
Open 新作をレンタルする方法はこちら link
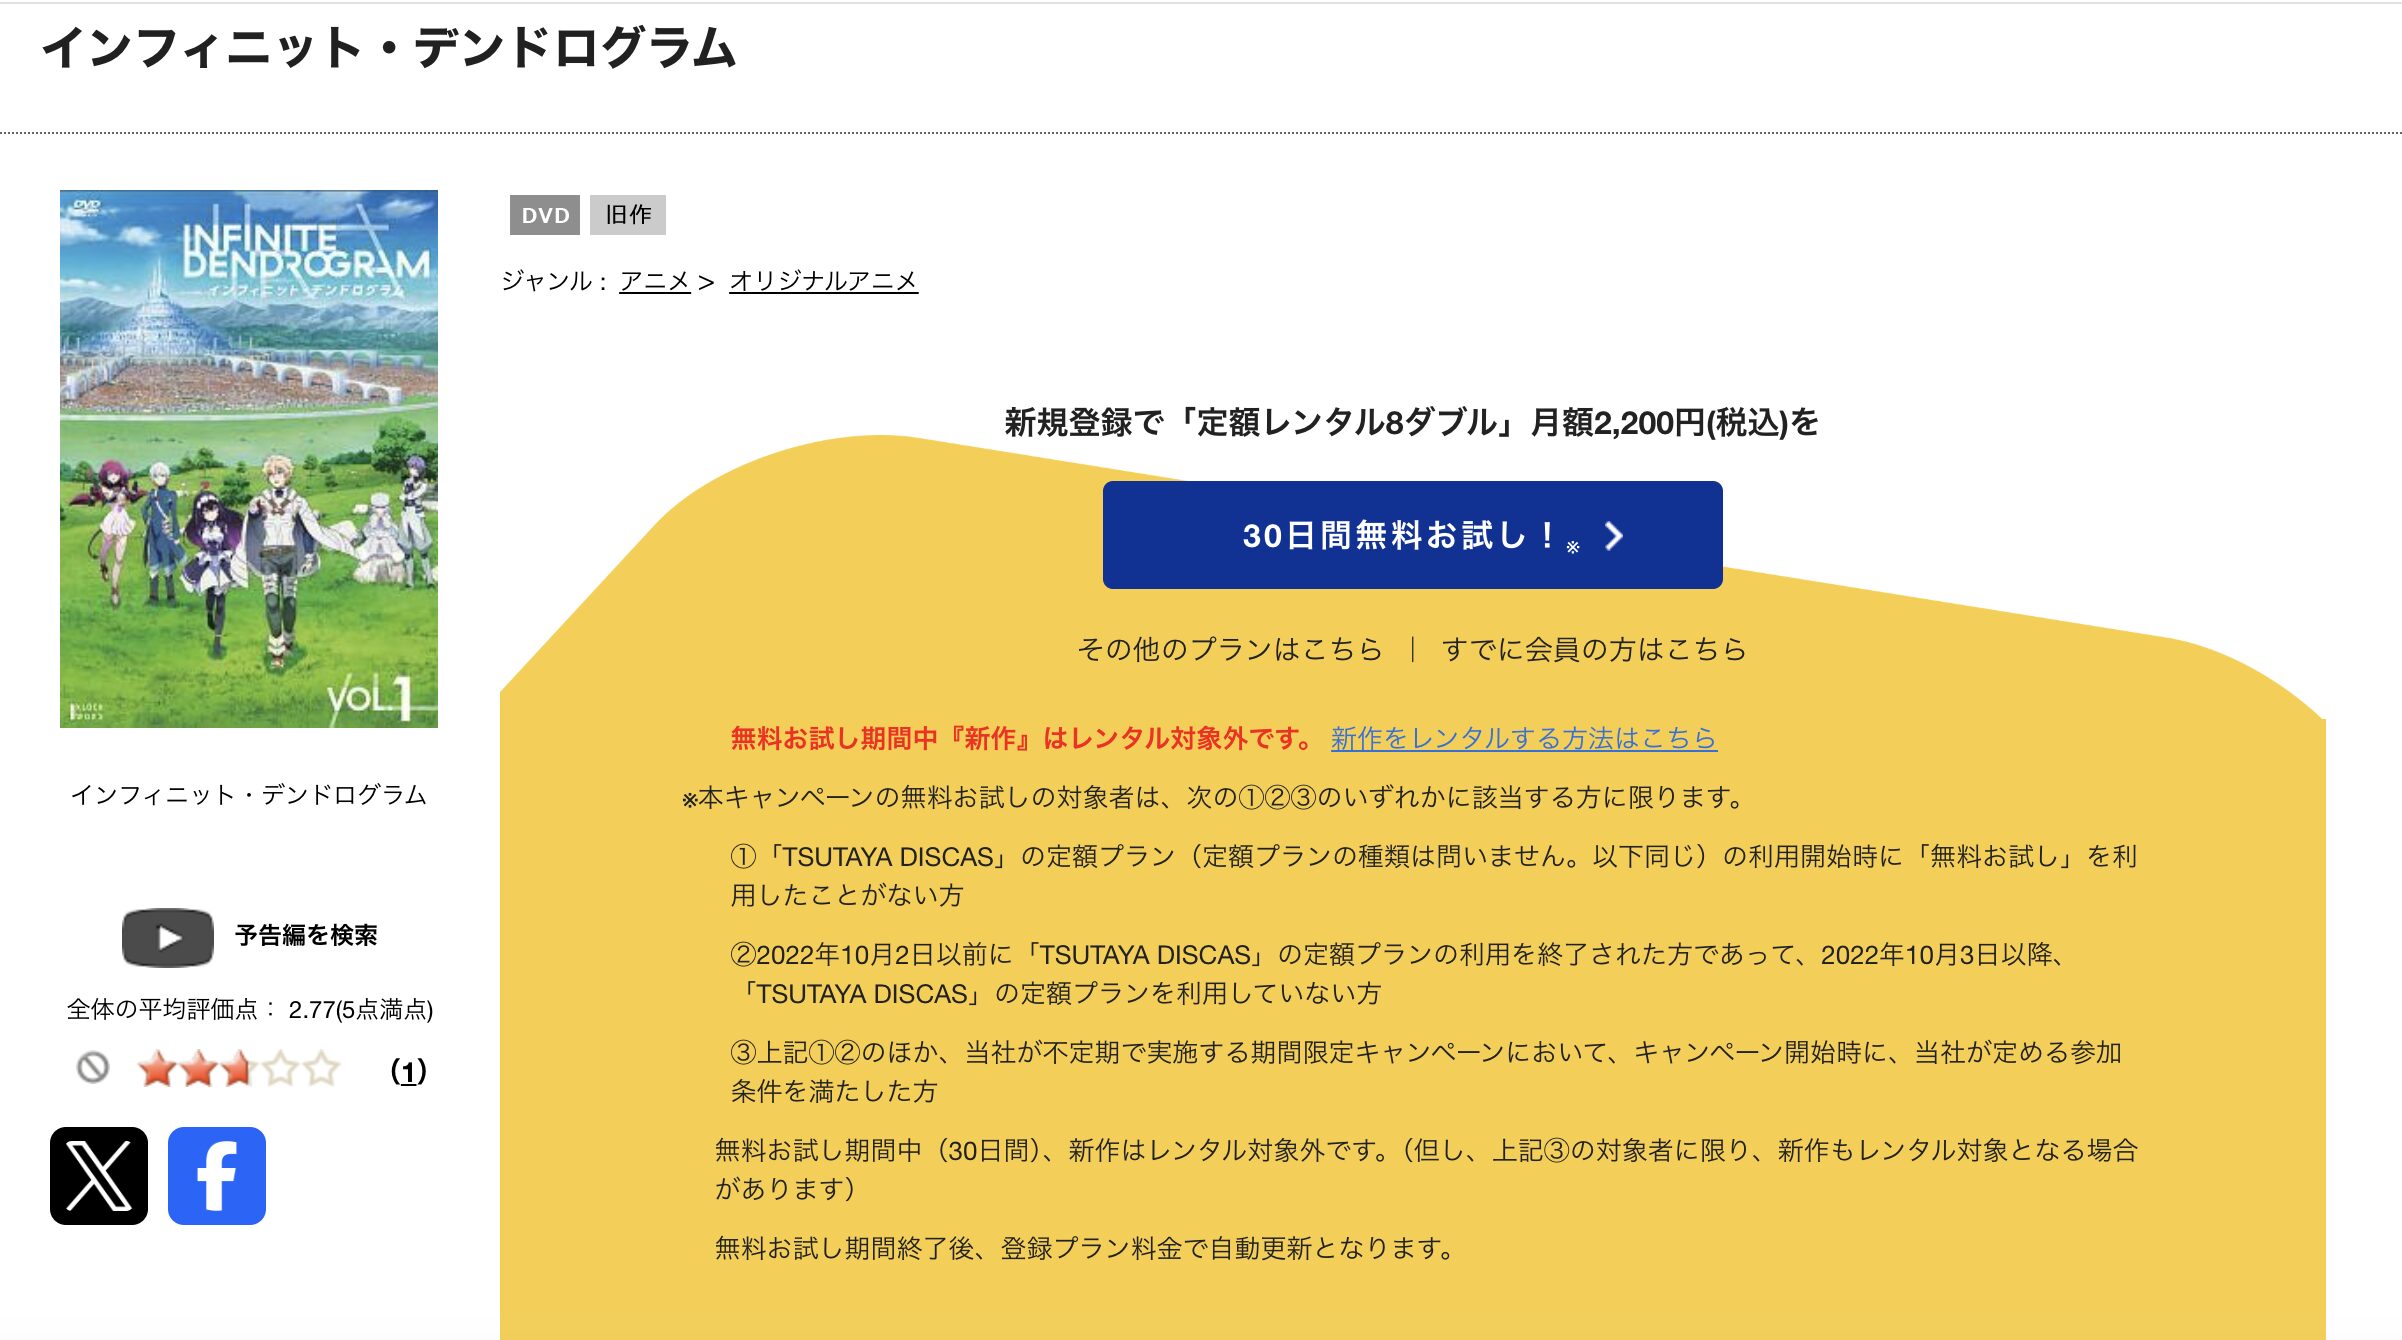pyautogui.click(x=1524, y=738)
